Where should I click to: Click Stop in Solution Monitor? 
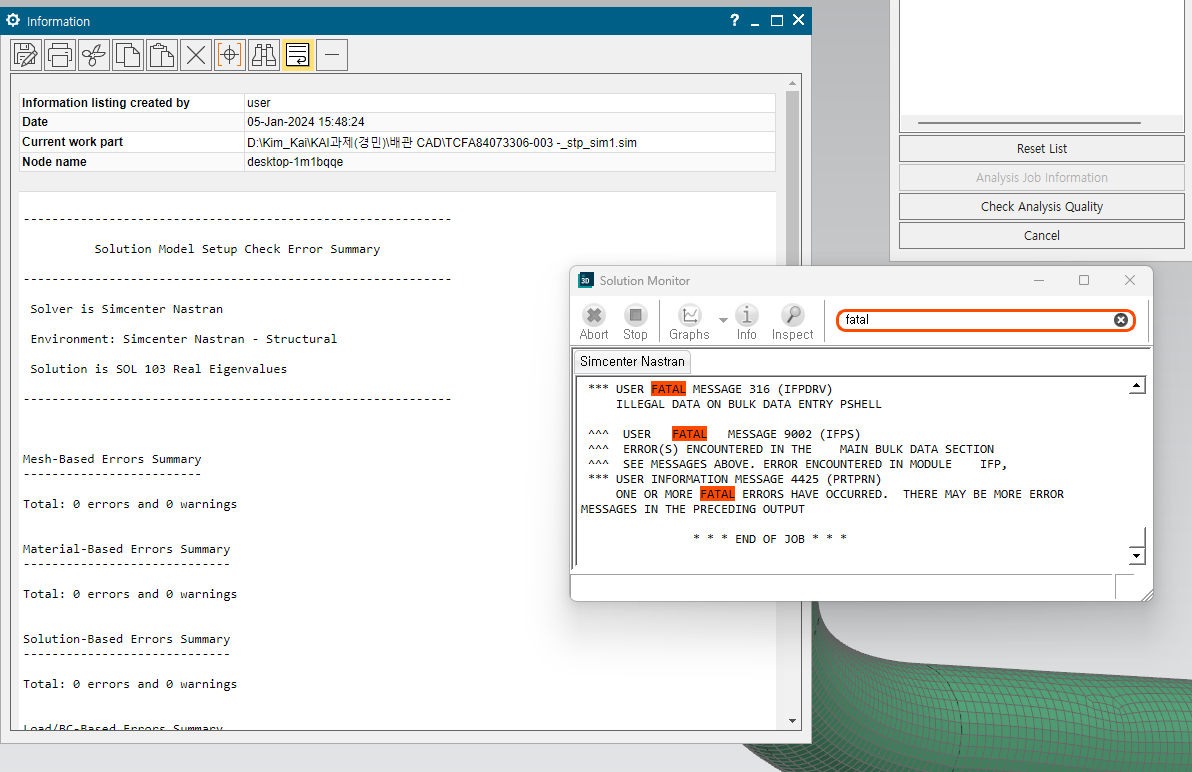pyautogui.click(x=636, y=322)
